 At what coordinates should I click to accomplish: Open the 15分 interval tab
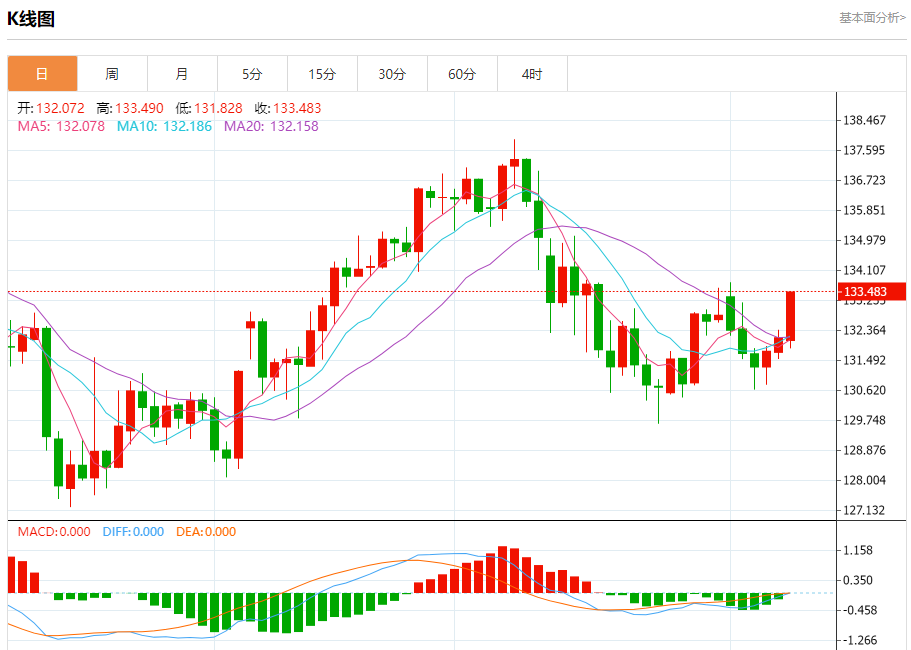pos(322,74)
